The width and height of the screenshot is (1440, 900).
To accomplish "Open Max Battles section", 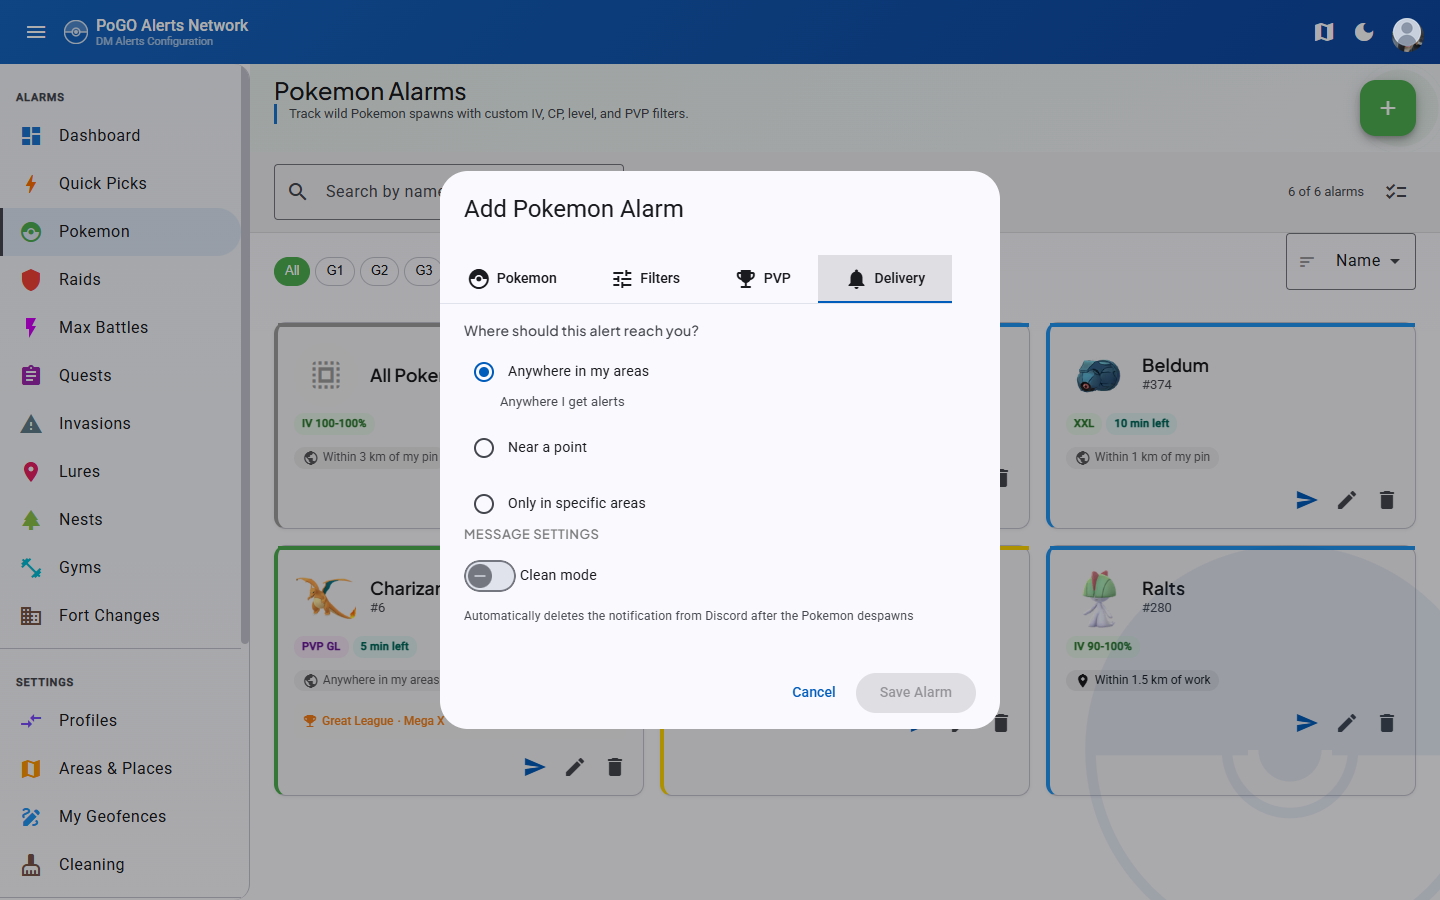I will [120, 328].
